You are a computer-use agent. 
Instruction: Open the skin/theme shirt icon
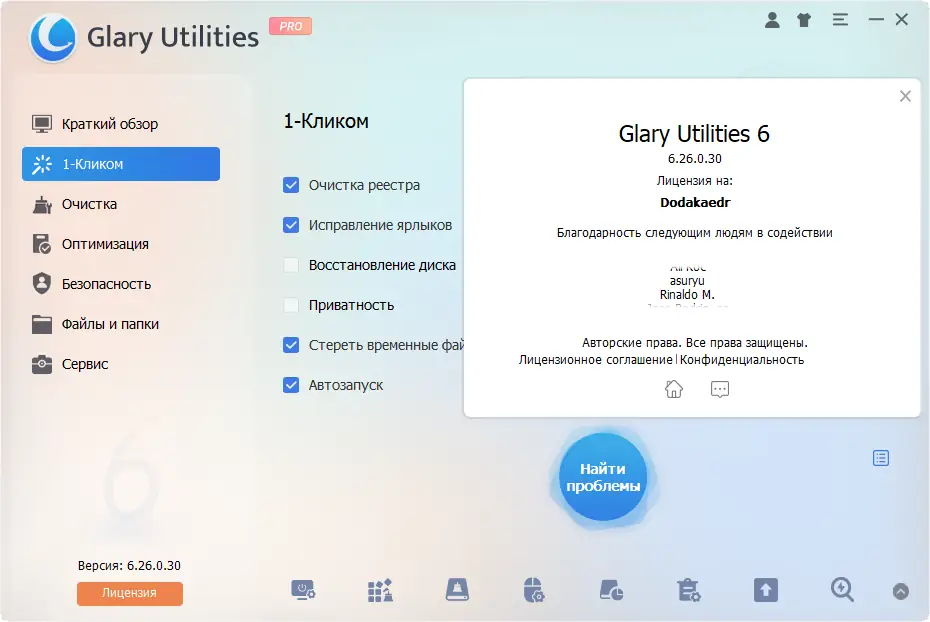coord(804,20)
